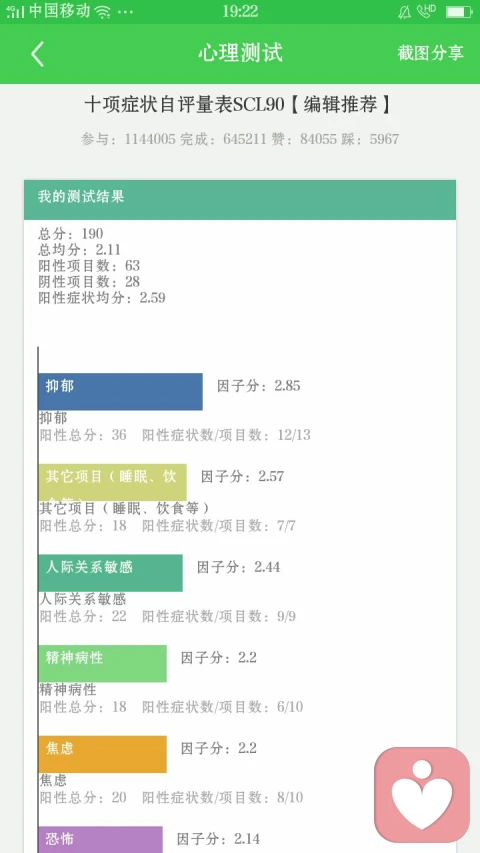Tap the participation statistics line
The width and height of the screenshot is (480, 853).
(240, 139)
